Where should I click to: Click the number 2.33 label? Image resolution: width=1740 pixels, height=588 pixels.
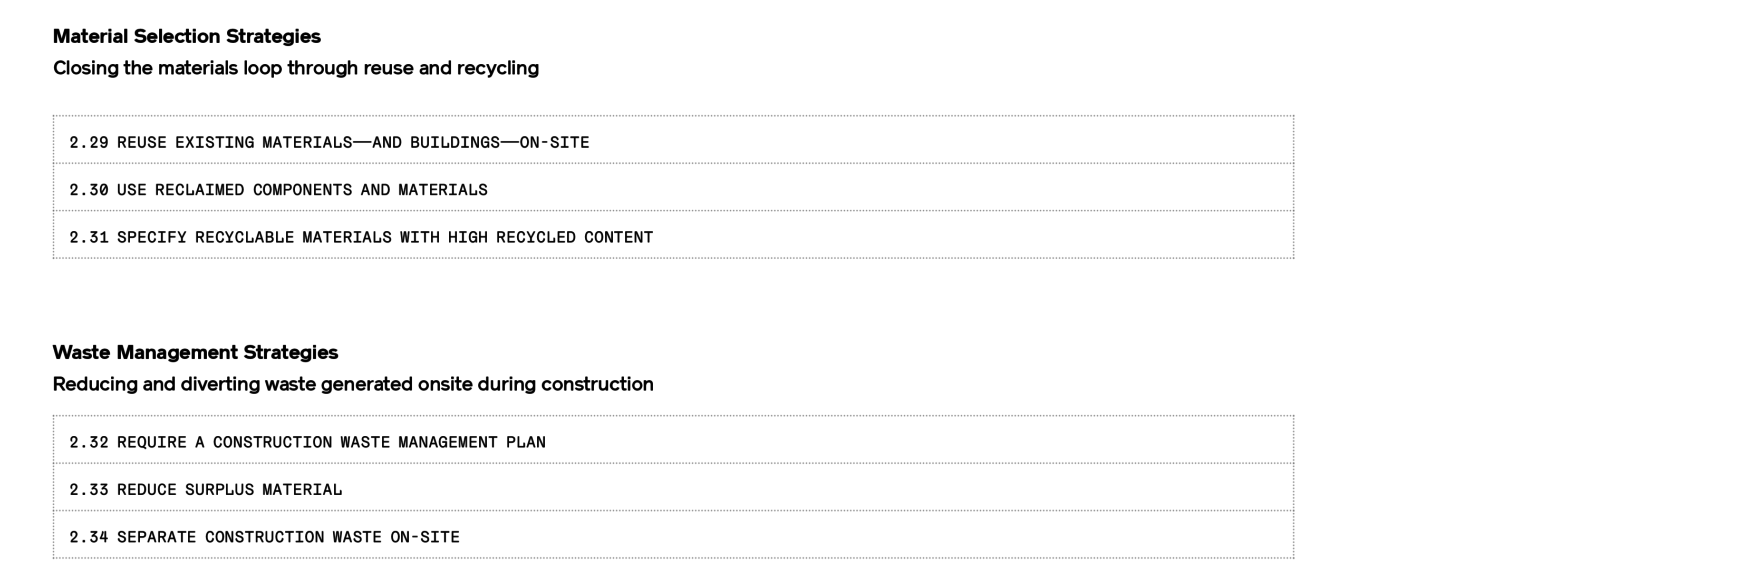(x=89, y=490)
